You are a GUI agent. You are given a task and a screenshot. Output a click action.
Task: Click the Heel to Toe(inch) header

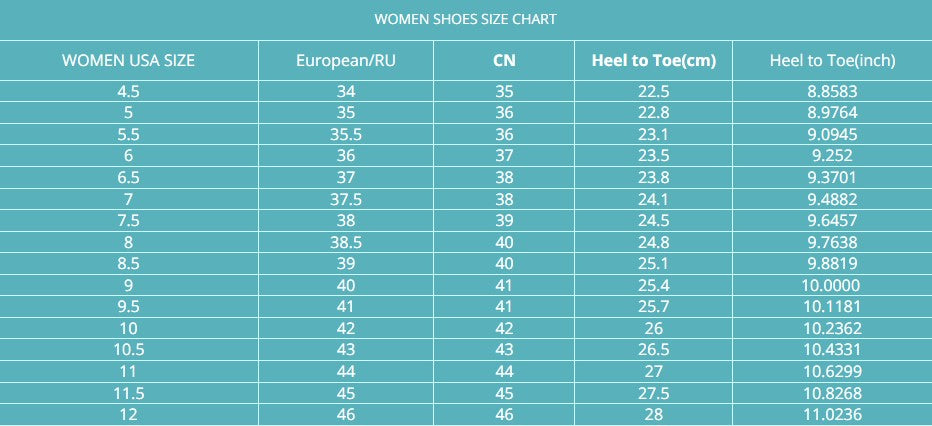pos(832,60)
